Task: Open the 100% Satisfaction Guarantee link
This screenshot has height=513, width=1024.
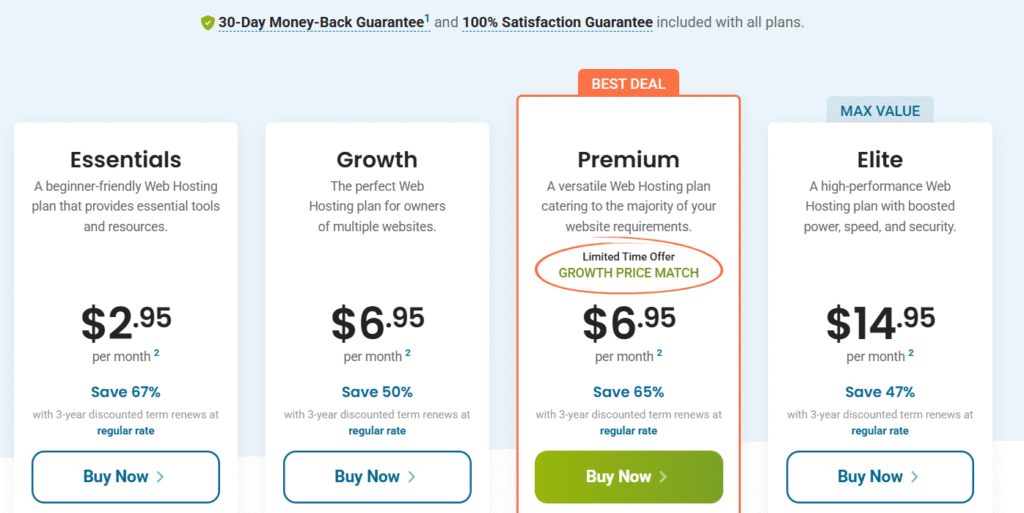Action: pos(557,23)
